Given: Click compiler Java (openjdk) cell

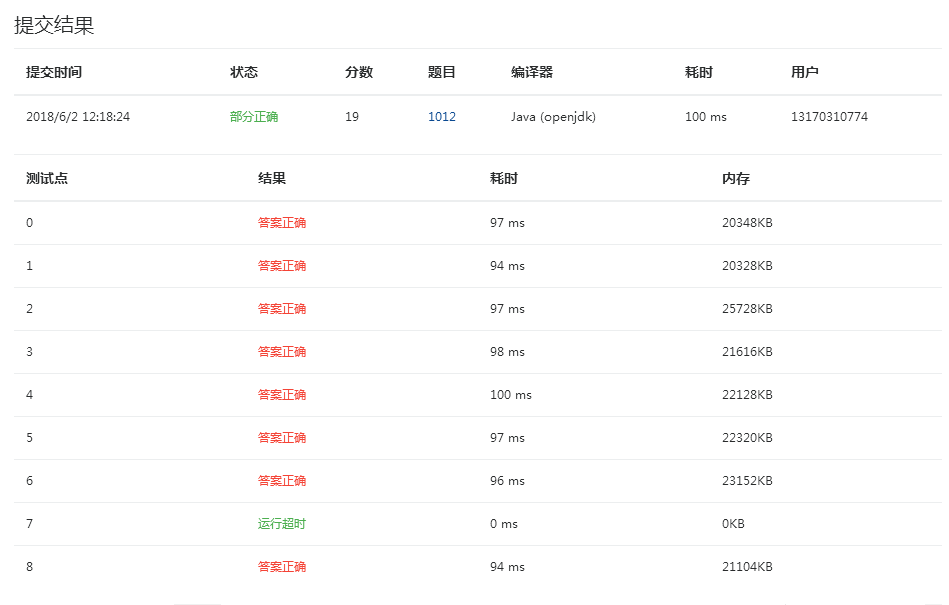Looking at the screenshot, I should click(553, 117).
